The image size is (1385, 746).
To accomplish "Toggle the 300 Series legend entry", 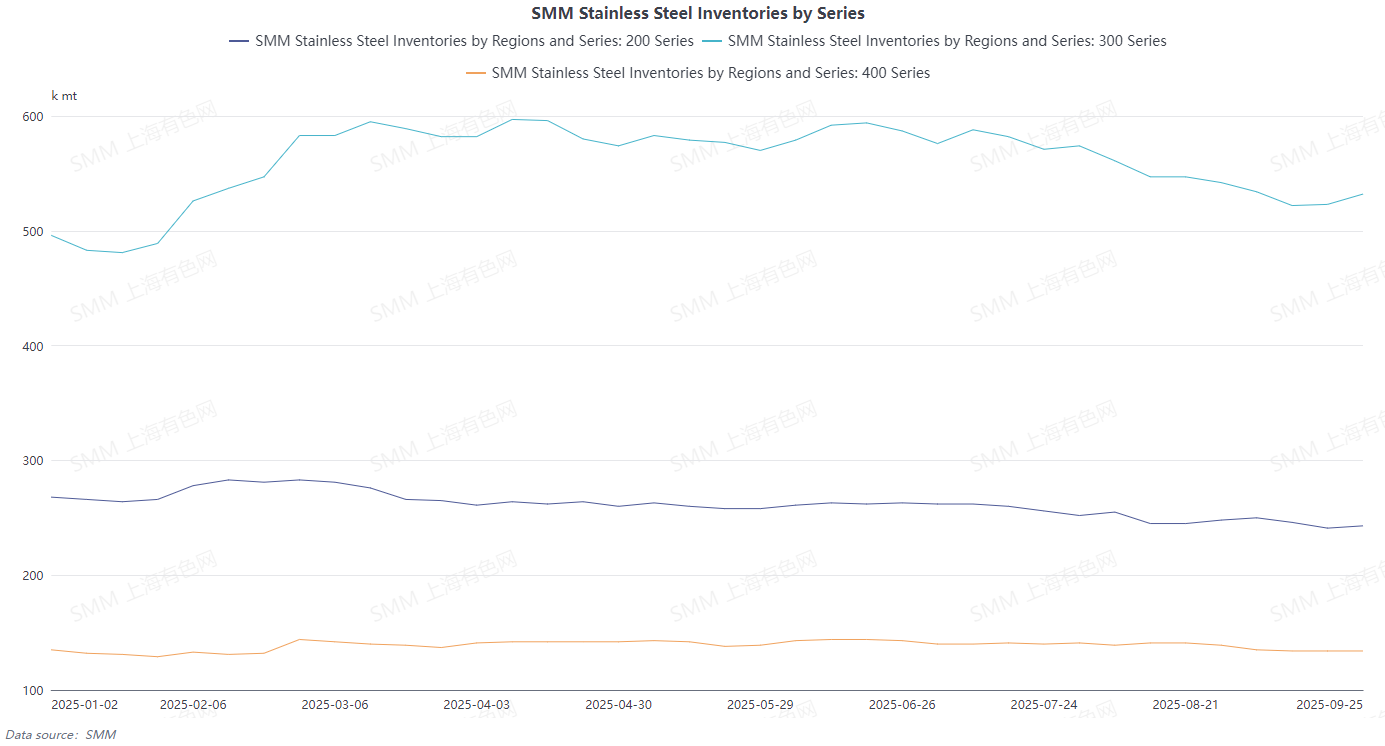I will pos(947,41).
